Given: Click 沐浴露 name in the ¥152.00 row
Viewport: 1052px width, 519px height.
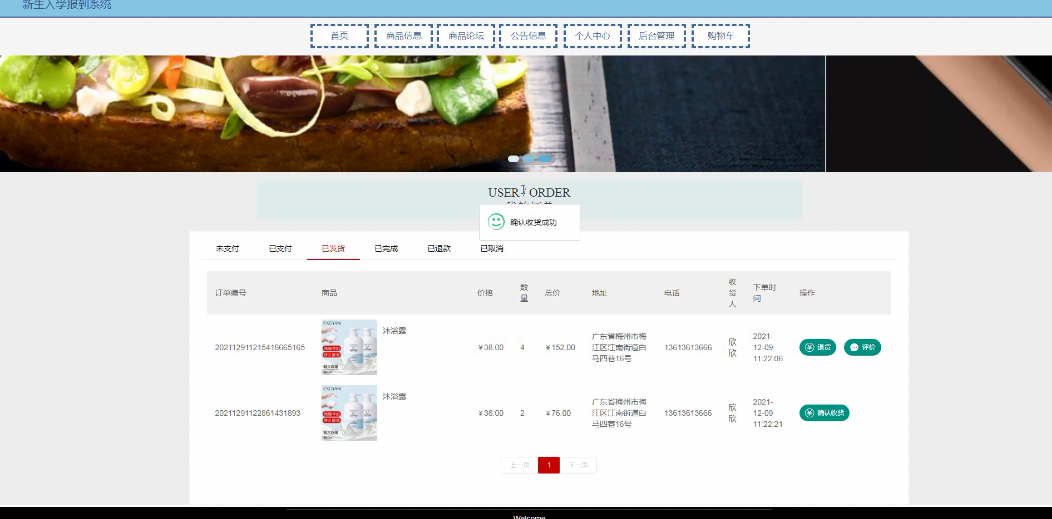Looking at the screenshot, I should pos(394,331).
